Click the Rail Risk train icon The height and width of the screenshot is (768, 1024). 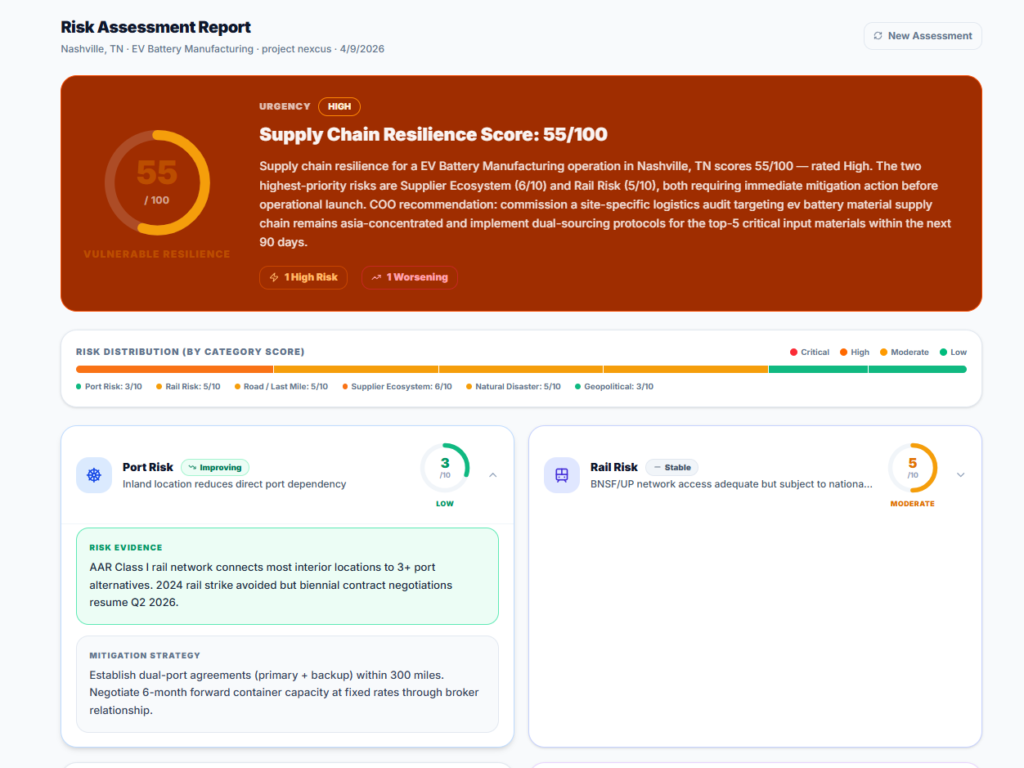point(562,475)
